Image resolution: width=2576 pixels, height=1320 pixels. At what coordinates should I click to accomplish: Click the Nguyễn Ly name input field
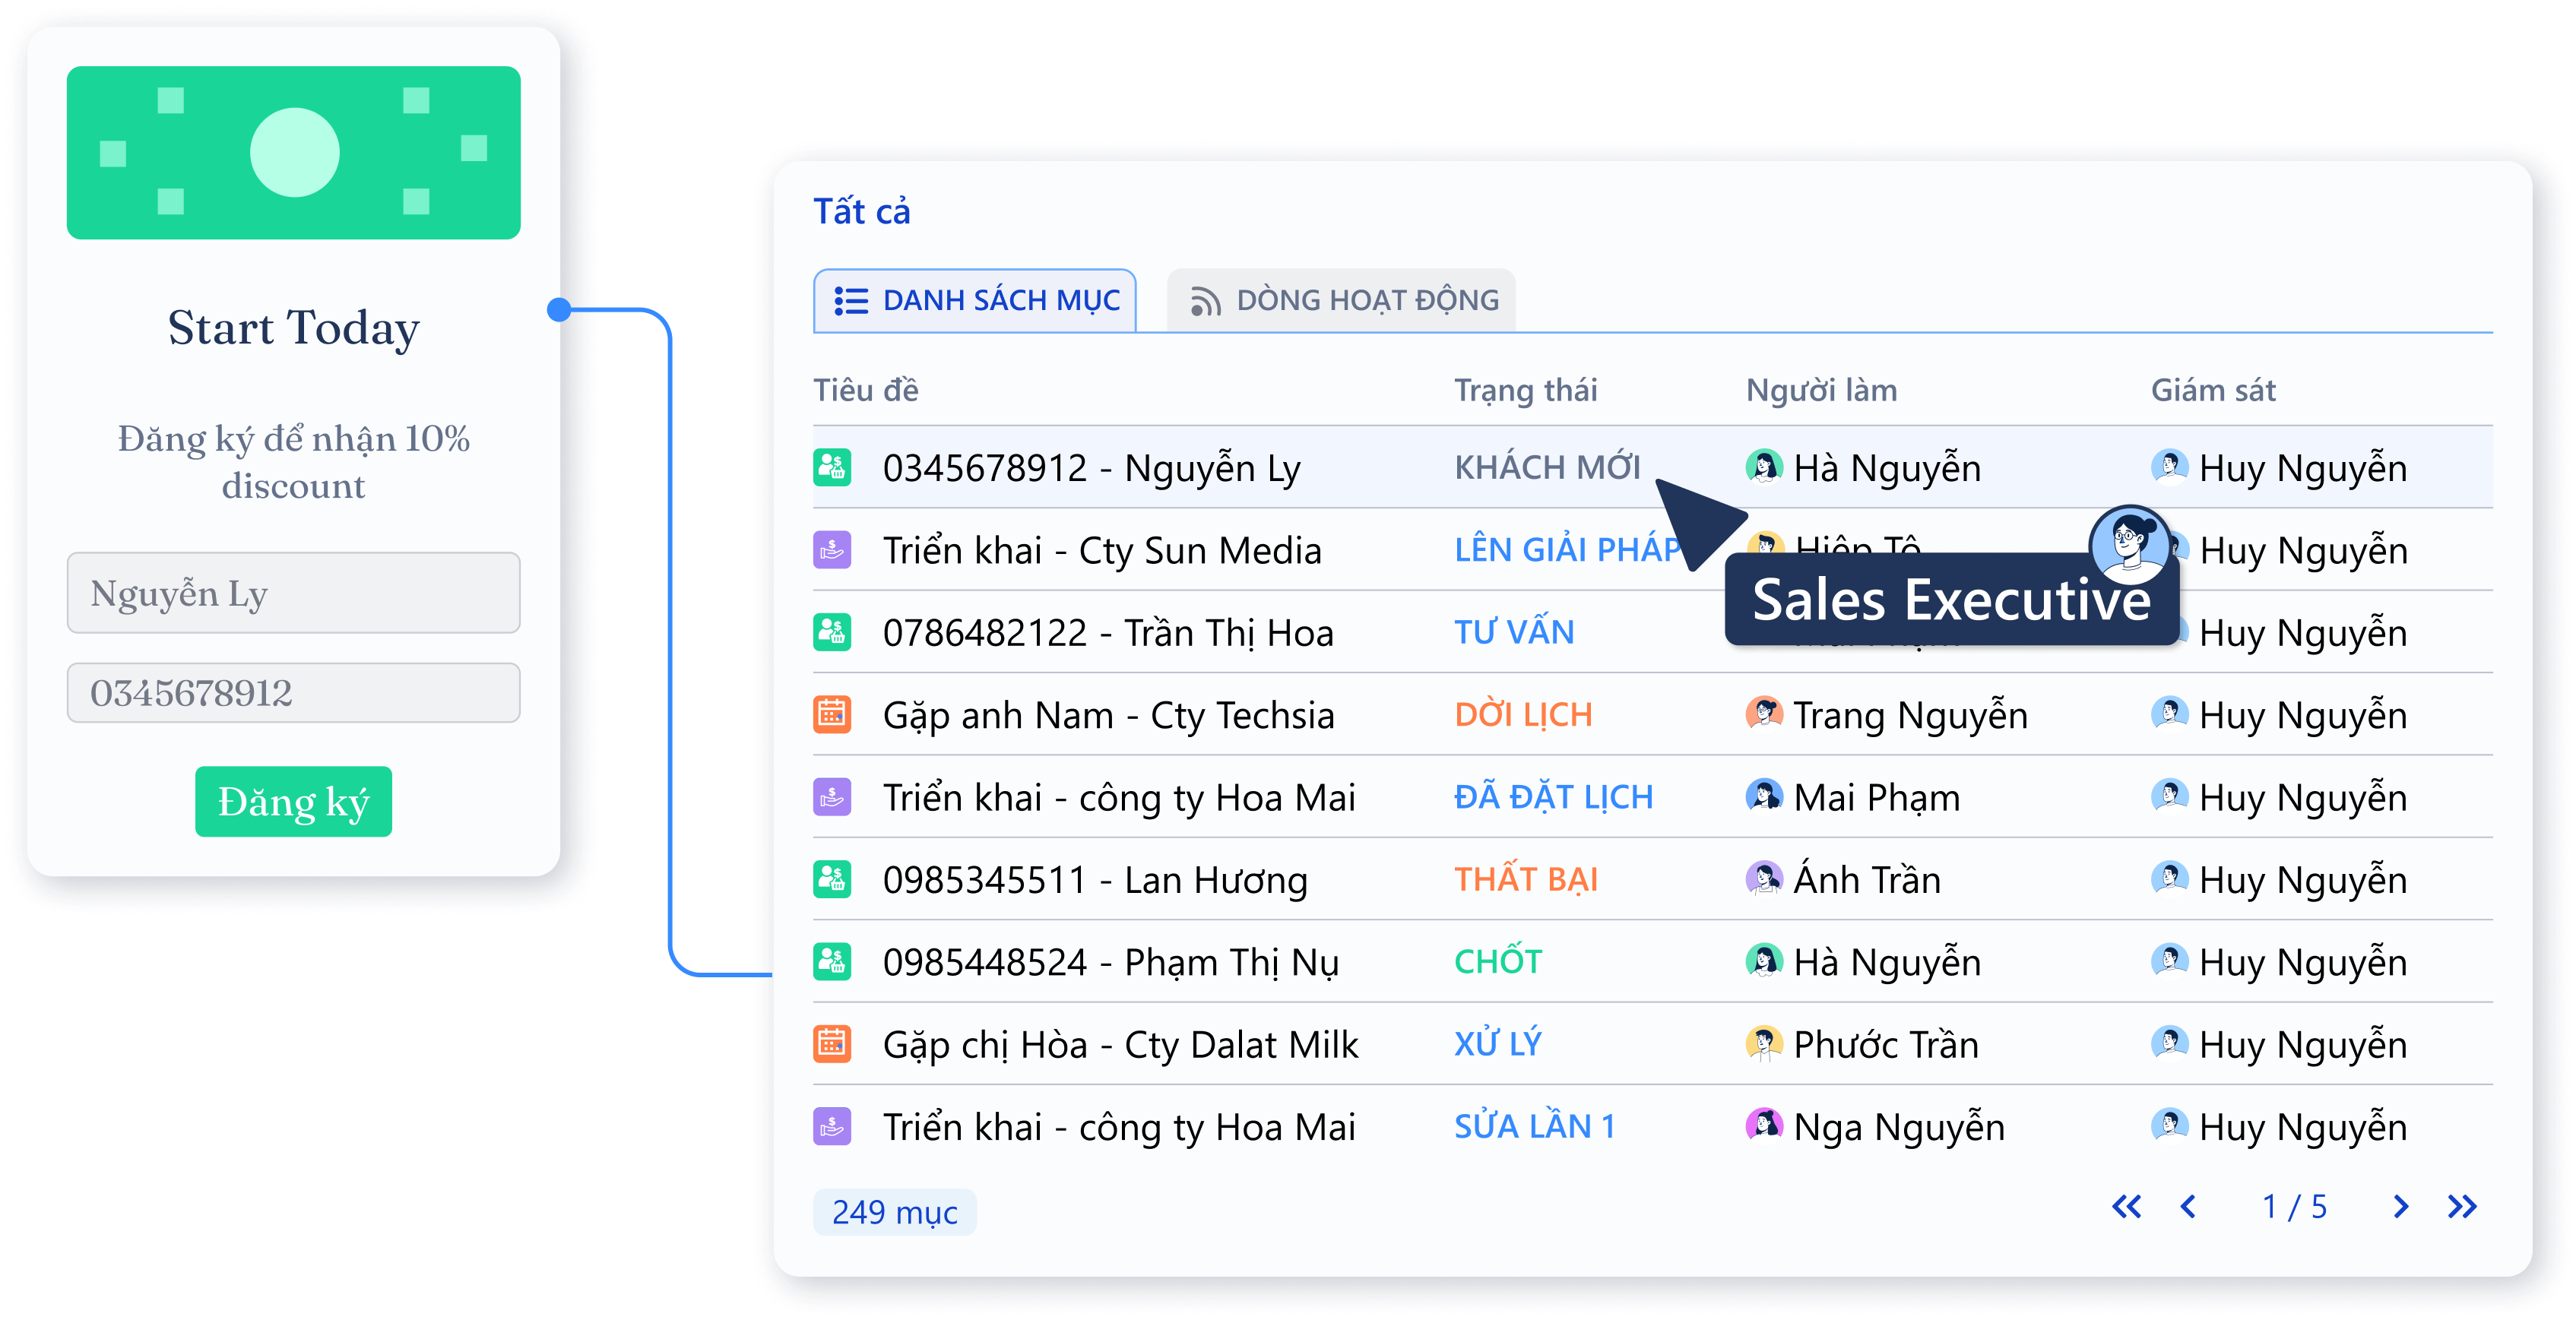(x=293, y=593)
